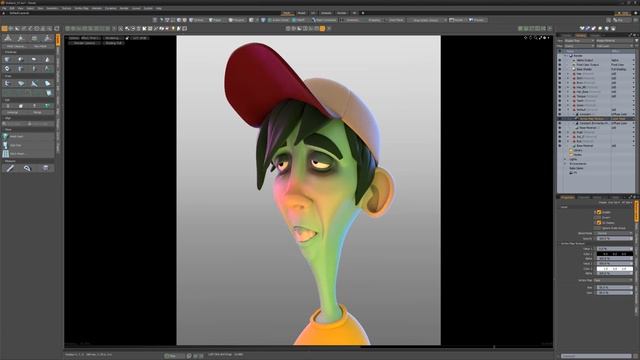640x360 pixels.
Task: Switch to the Shading tab in right panel
Action: click(x=581, y=35)
